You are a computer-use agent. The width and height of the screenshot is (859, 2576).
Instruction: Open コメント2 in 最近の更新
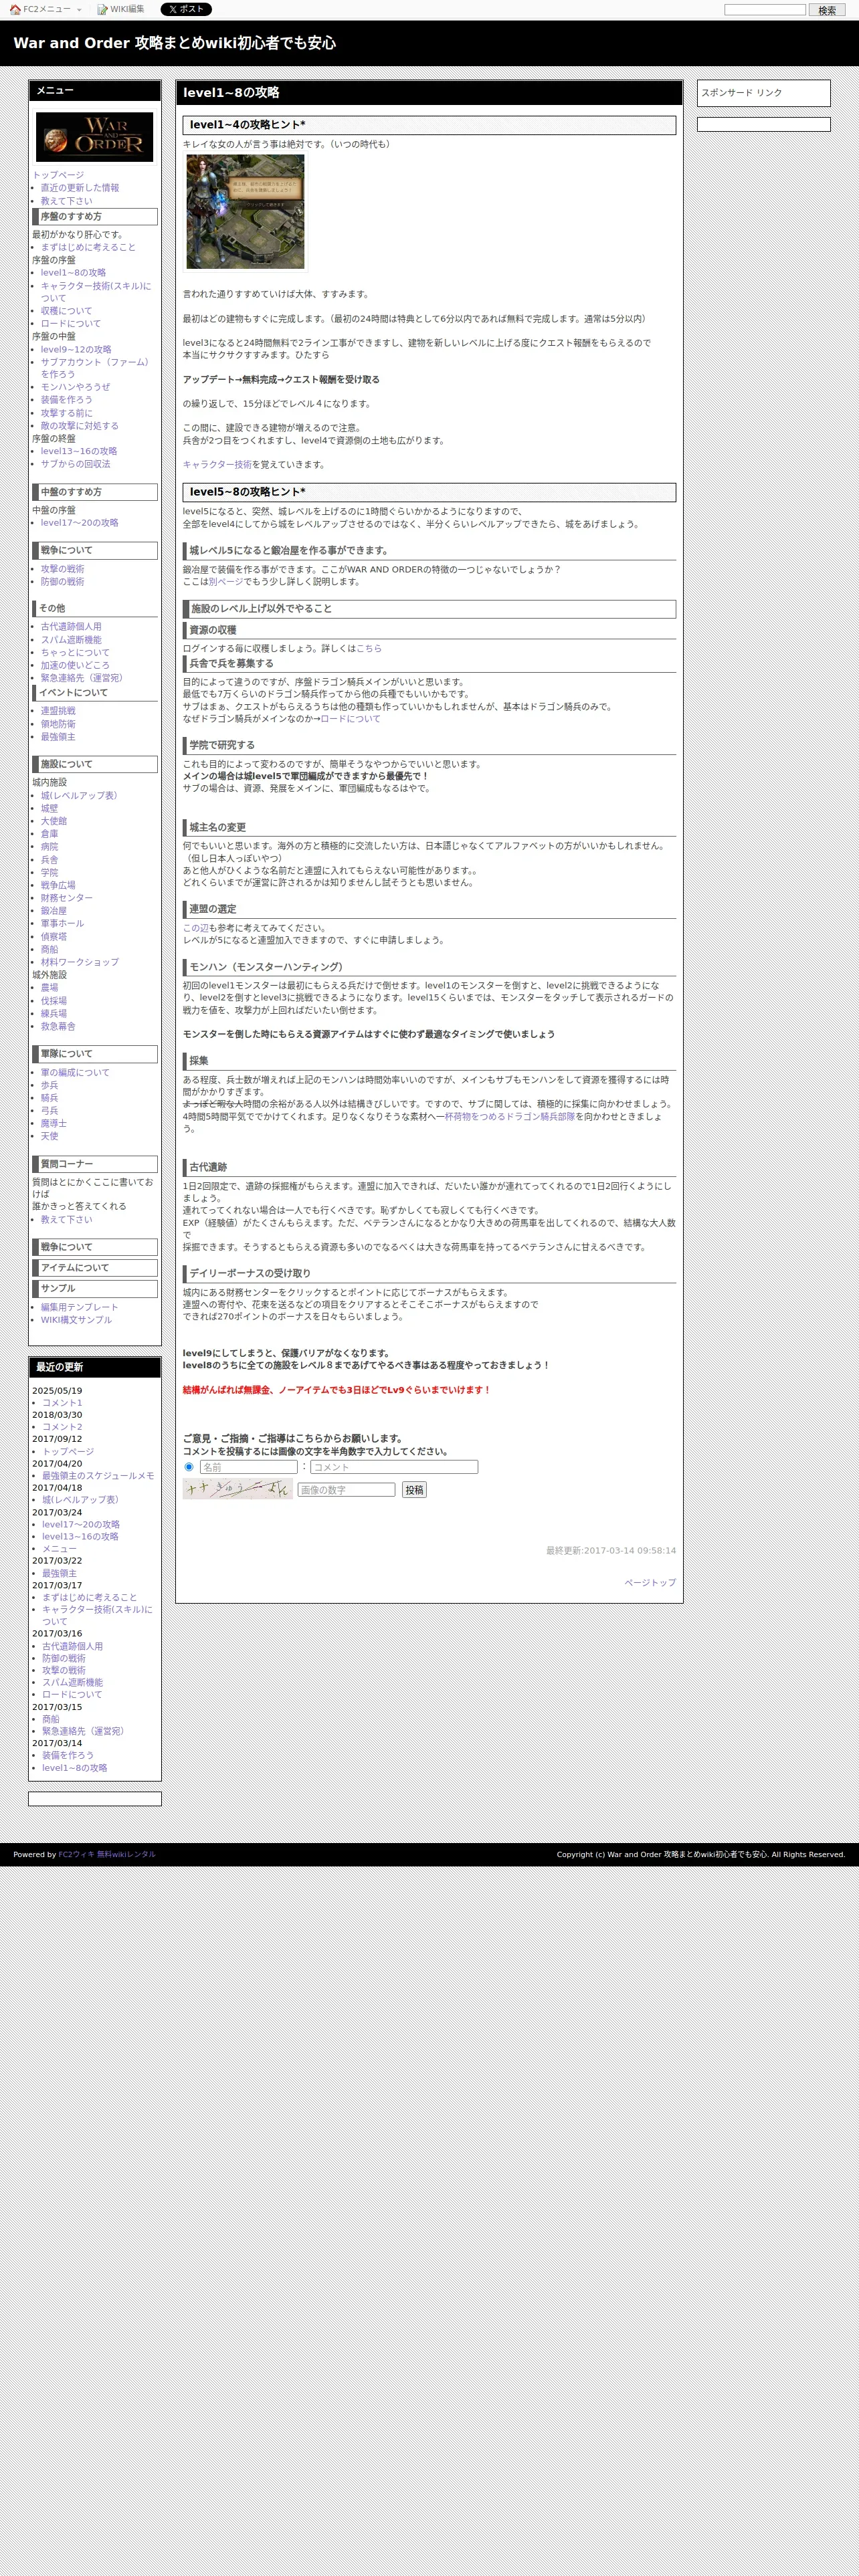62,1427
